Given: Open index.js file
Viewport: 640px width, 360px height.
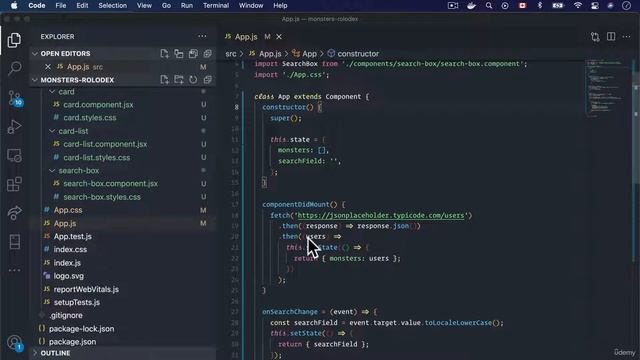Looking at the screenshot, I should [x=67, y=263].
